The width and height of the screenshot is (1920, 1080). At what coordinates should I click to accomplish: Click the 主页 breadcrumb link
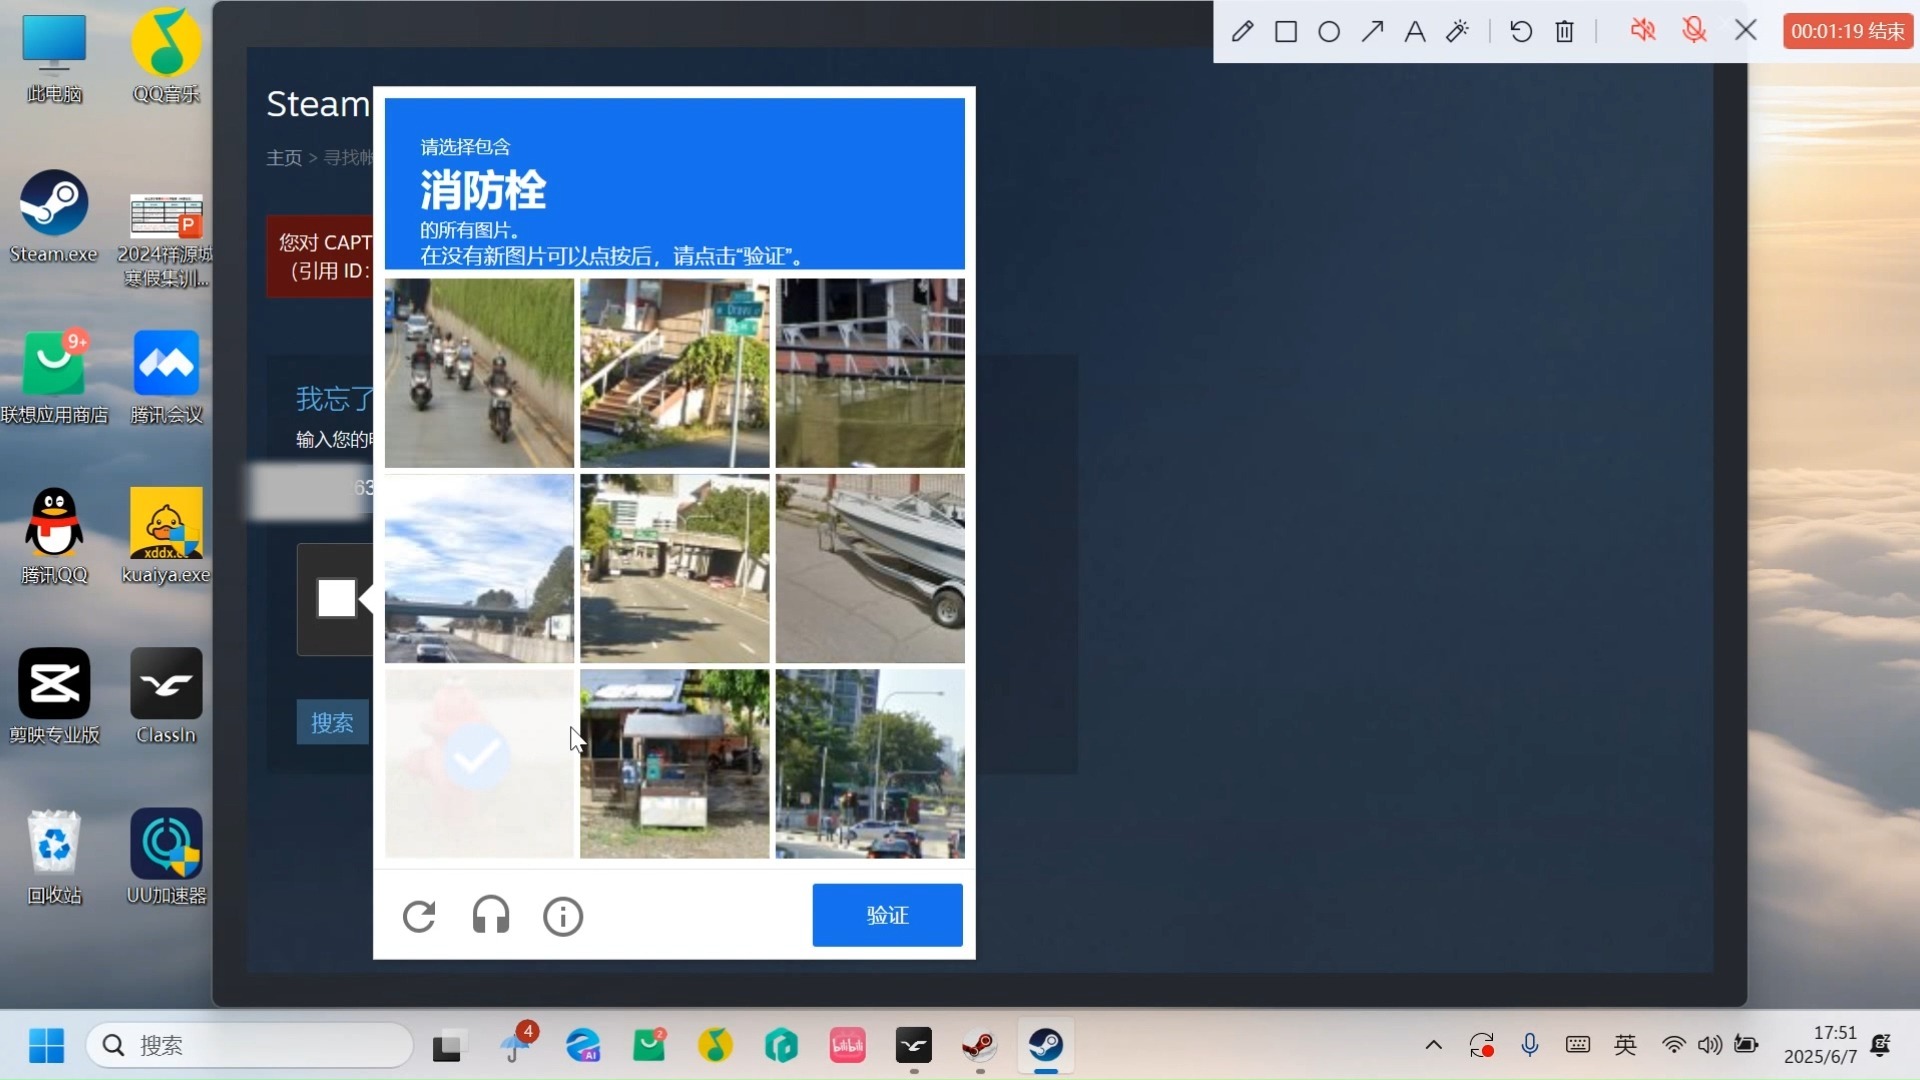coord(284,158)
